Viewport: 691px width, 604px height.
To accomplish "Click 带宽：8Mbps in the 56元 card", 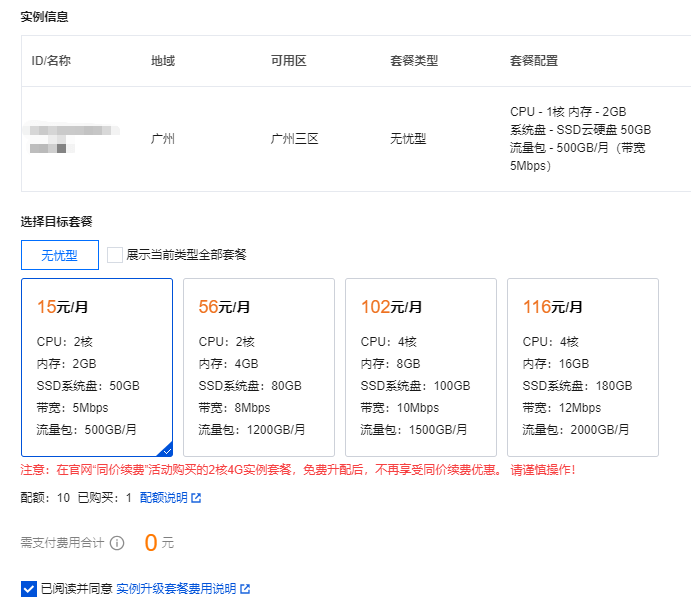I will click(x=234, y=408).
